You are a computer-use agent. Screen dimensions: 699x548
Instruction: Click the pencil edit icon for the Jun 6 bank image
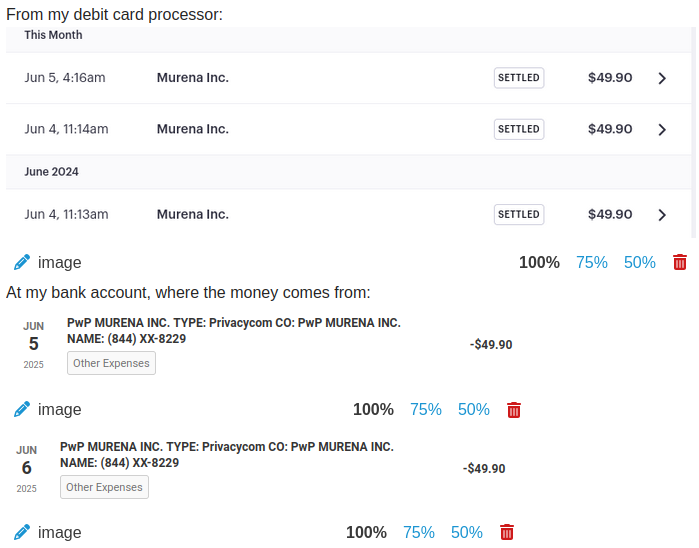[x=22, y=532]
